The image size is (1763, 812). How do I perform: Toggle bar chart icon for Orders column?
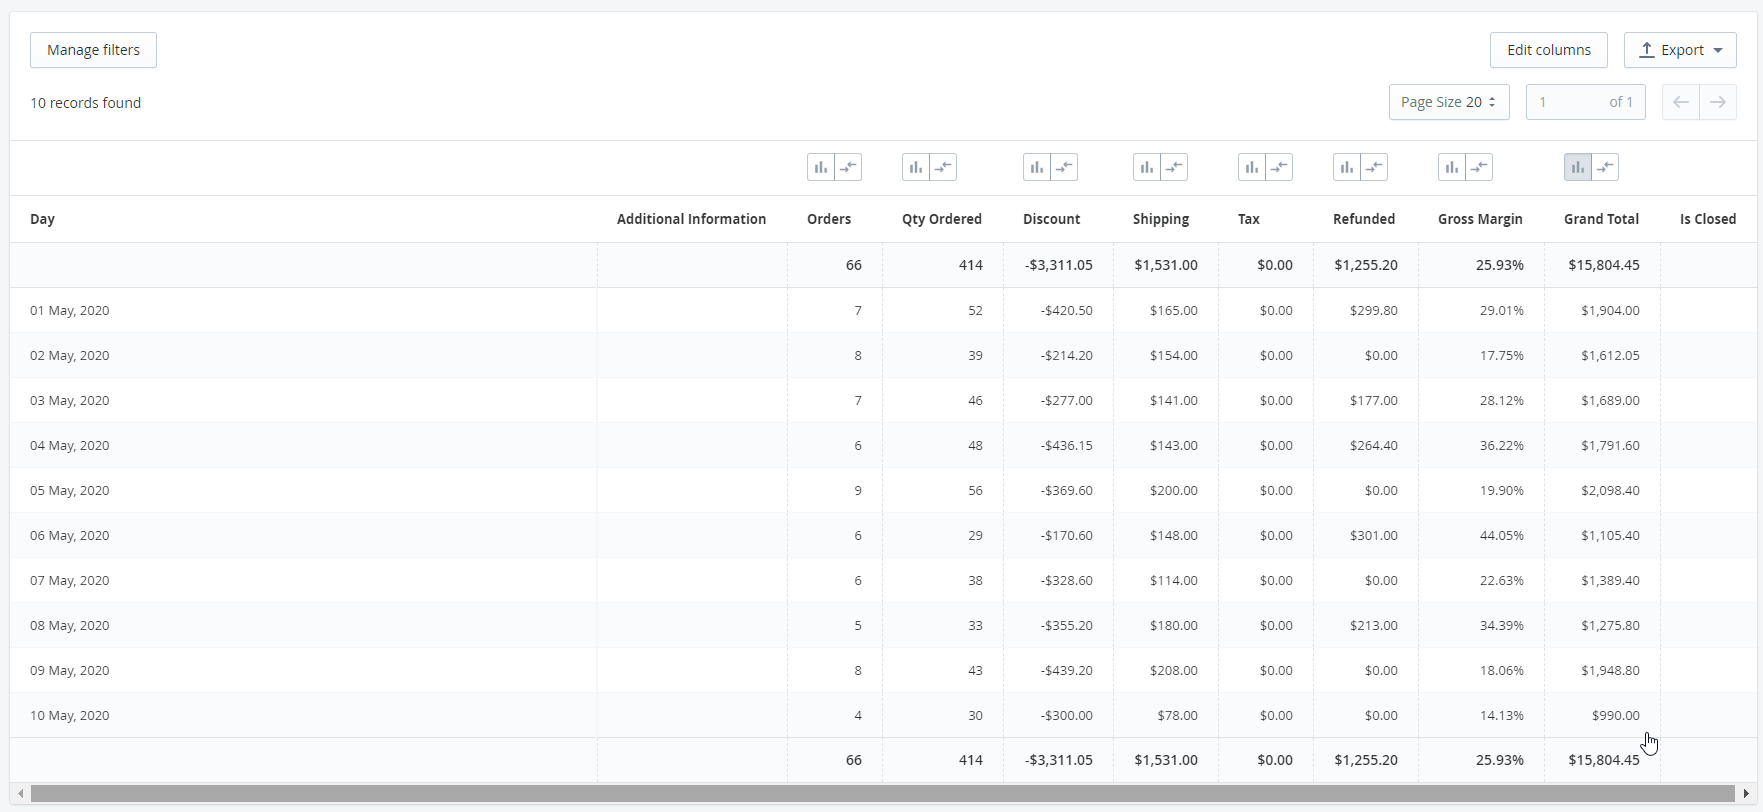tap(821, 168)
